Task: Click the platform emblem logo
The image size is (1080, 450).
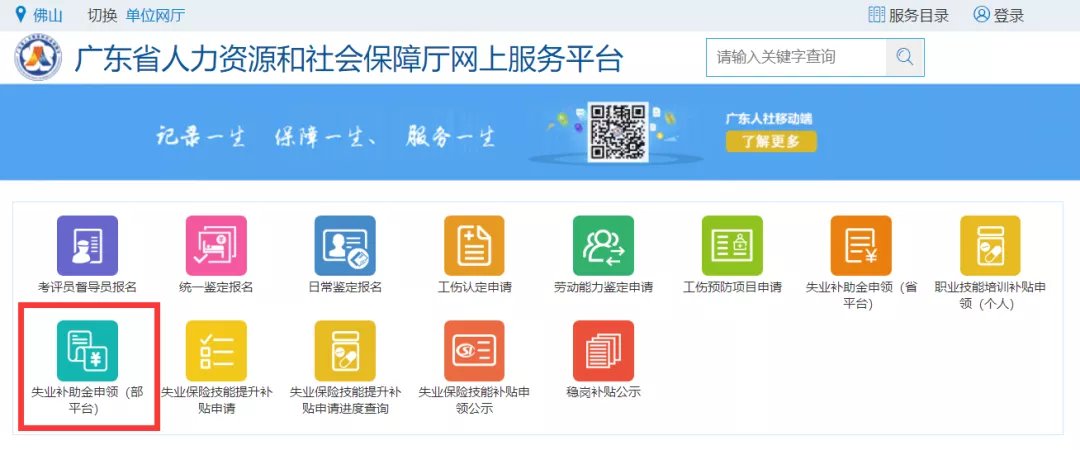Action: coord(39,57)
